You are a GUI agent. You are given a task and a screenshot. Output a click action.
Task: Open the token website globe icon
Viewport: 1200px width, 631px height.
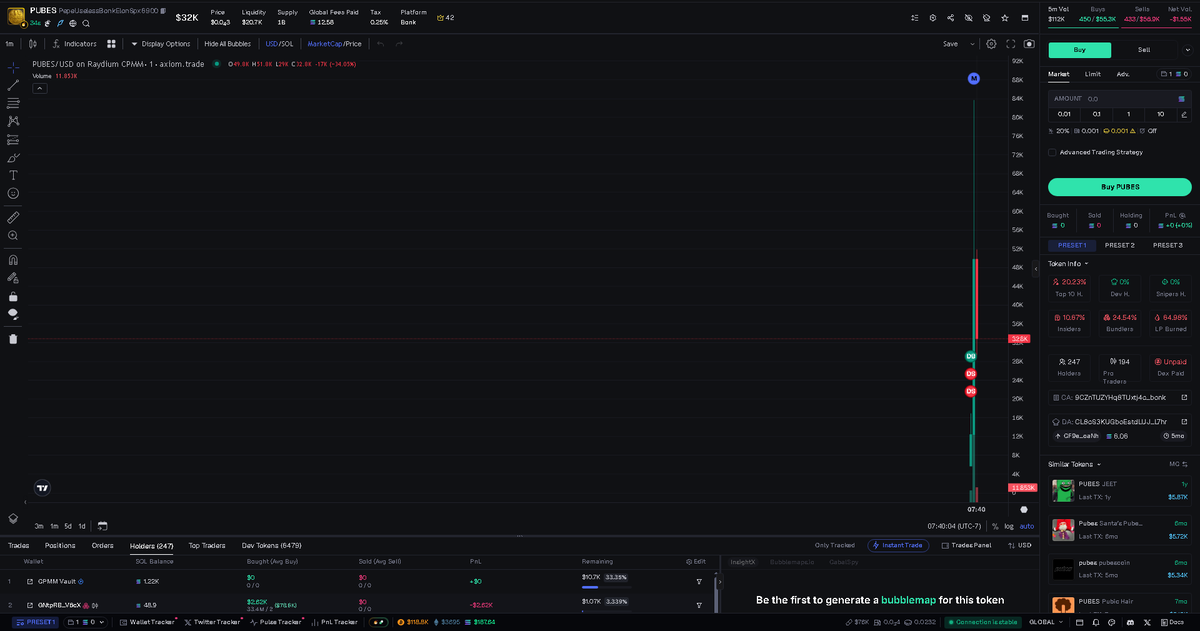pyautogui.click(x=73, y=23)
